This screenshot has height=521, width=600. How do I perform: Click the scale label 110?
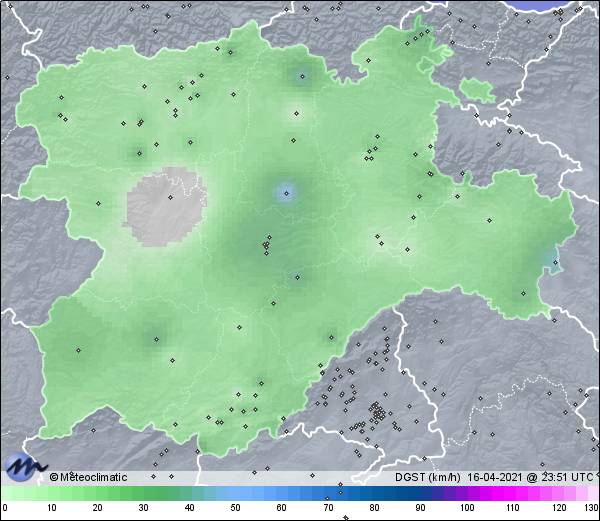tap(513, 508)
